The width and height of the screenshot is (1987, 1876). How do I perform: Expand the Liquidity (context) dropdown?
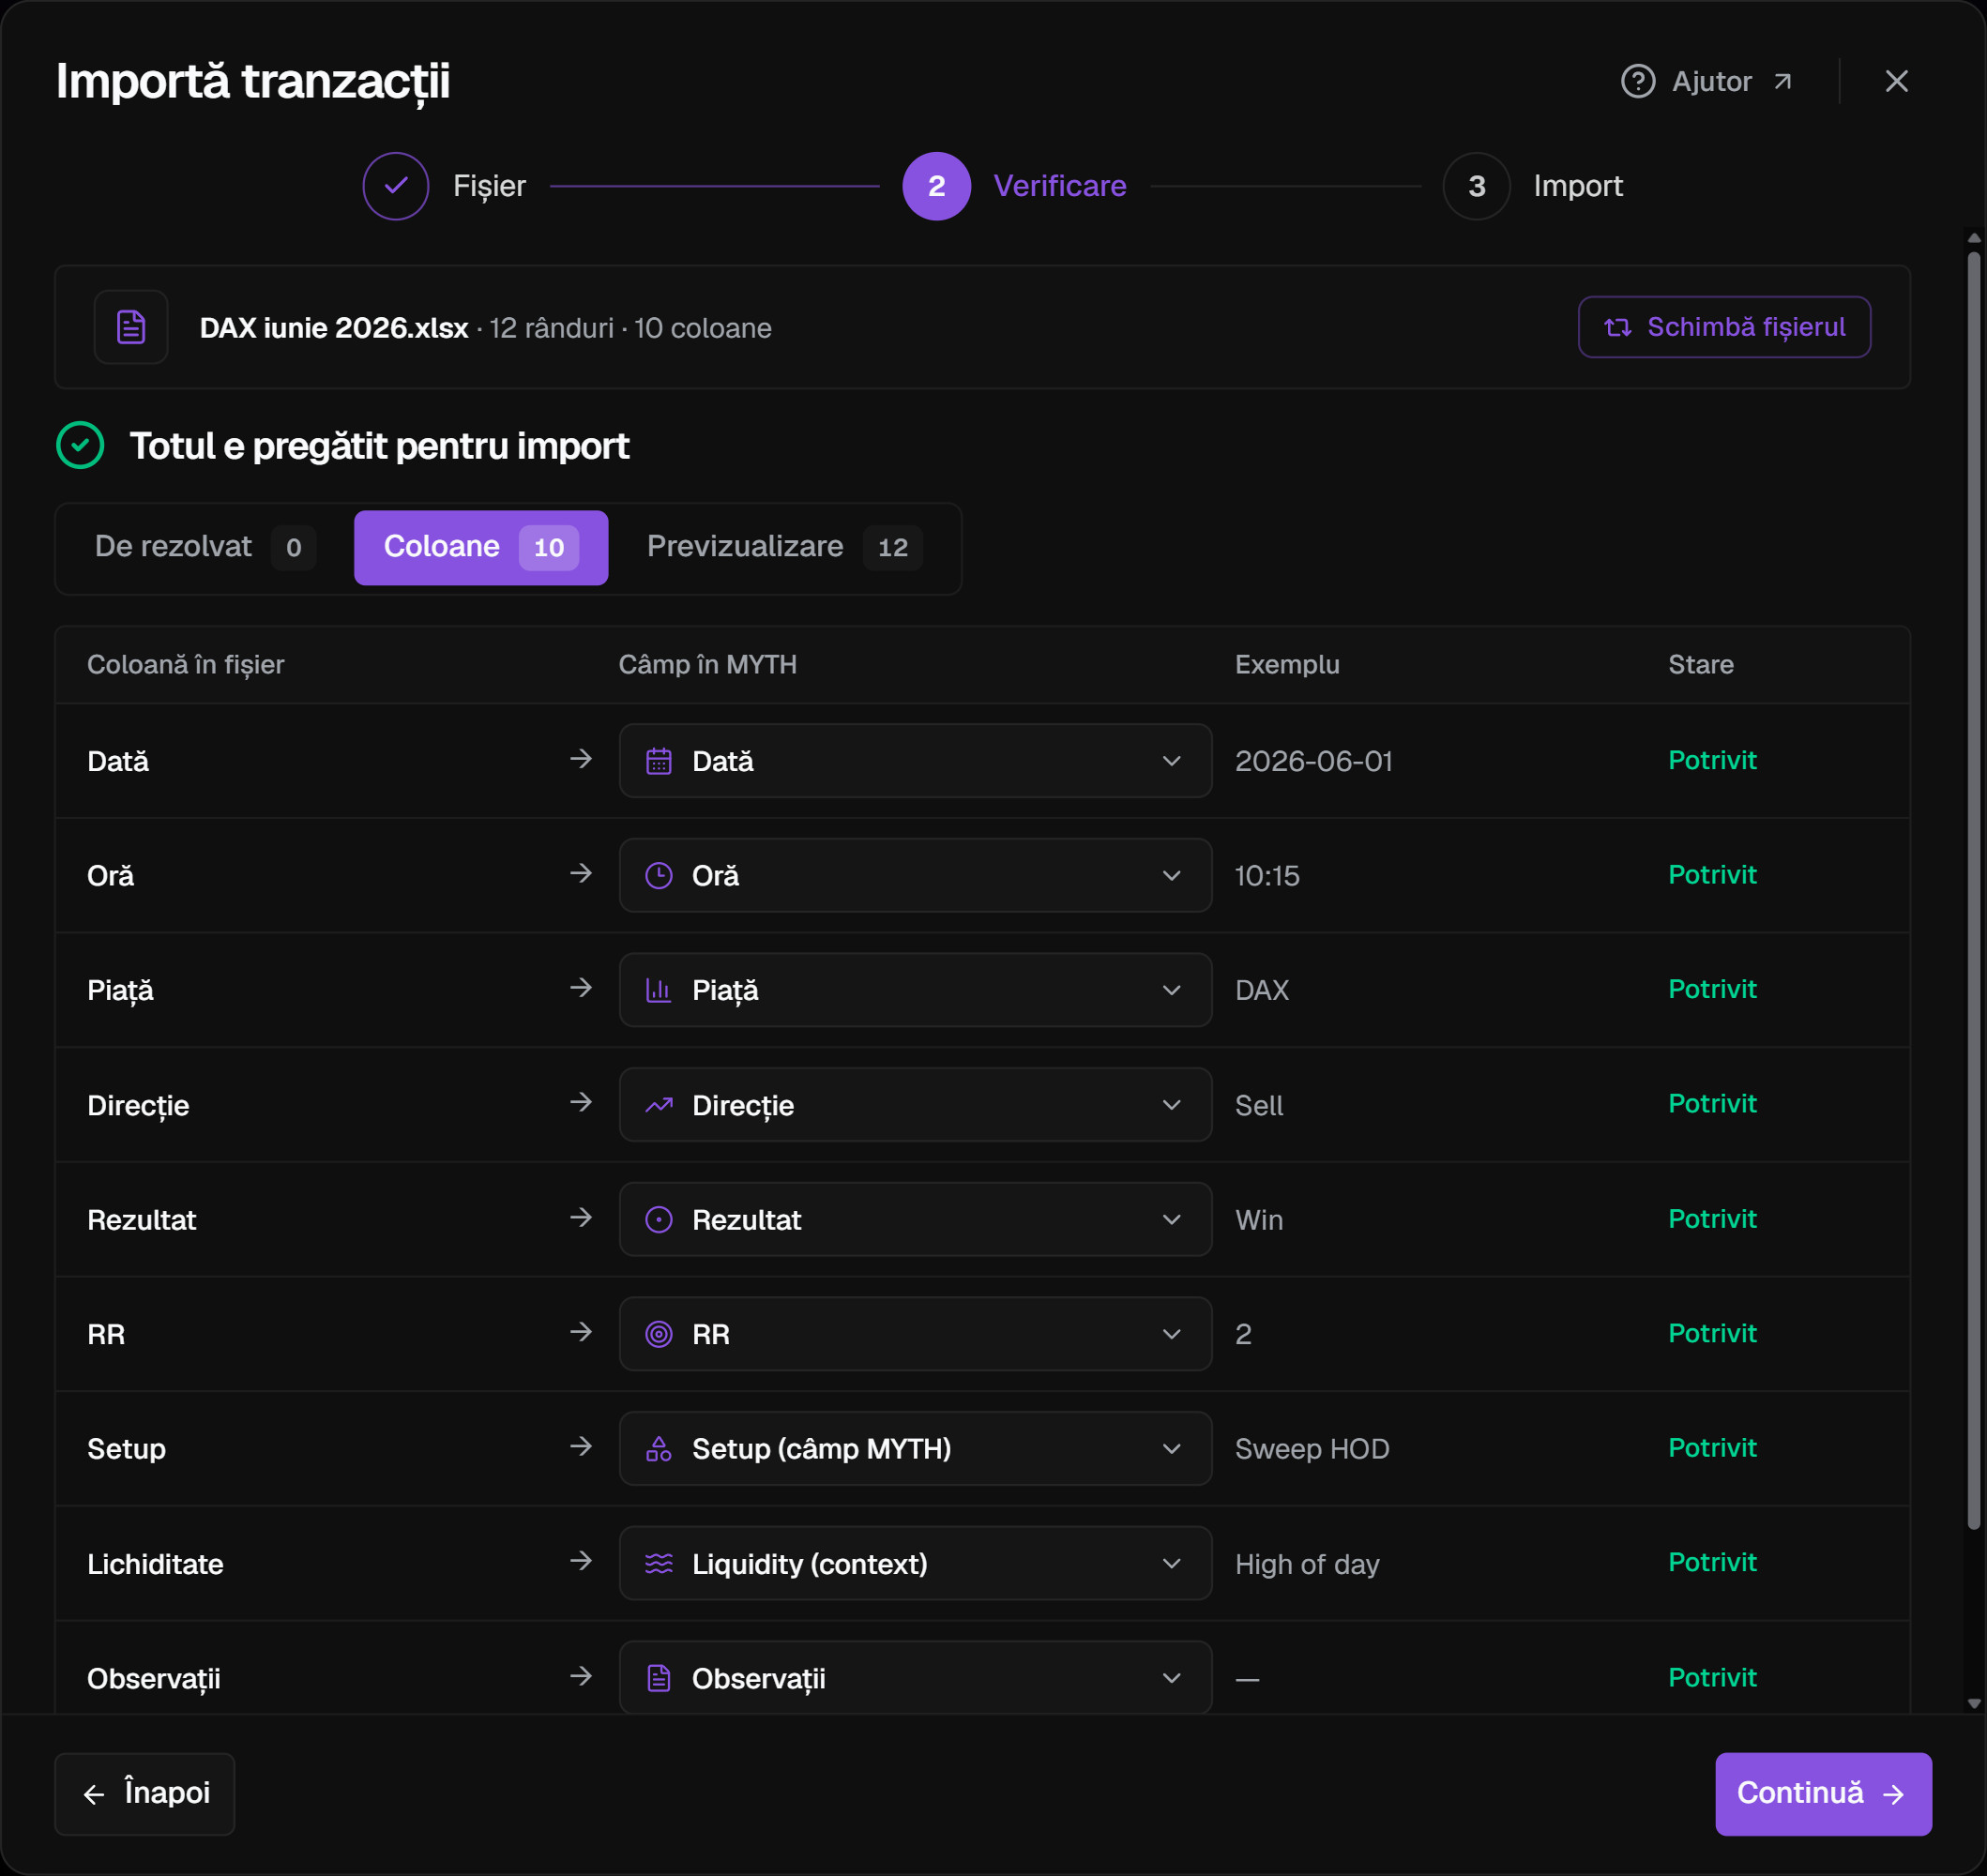pos(915,1563)
